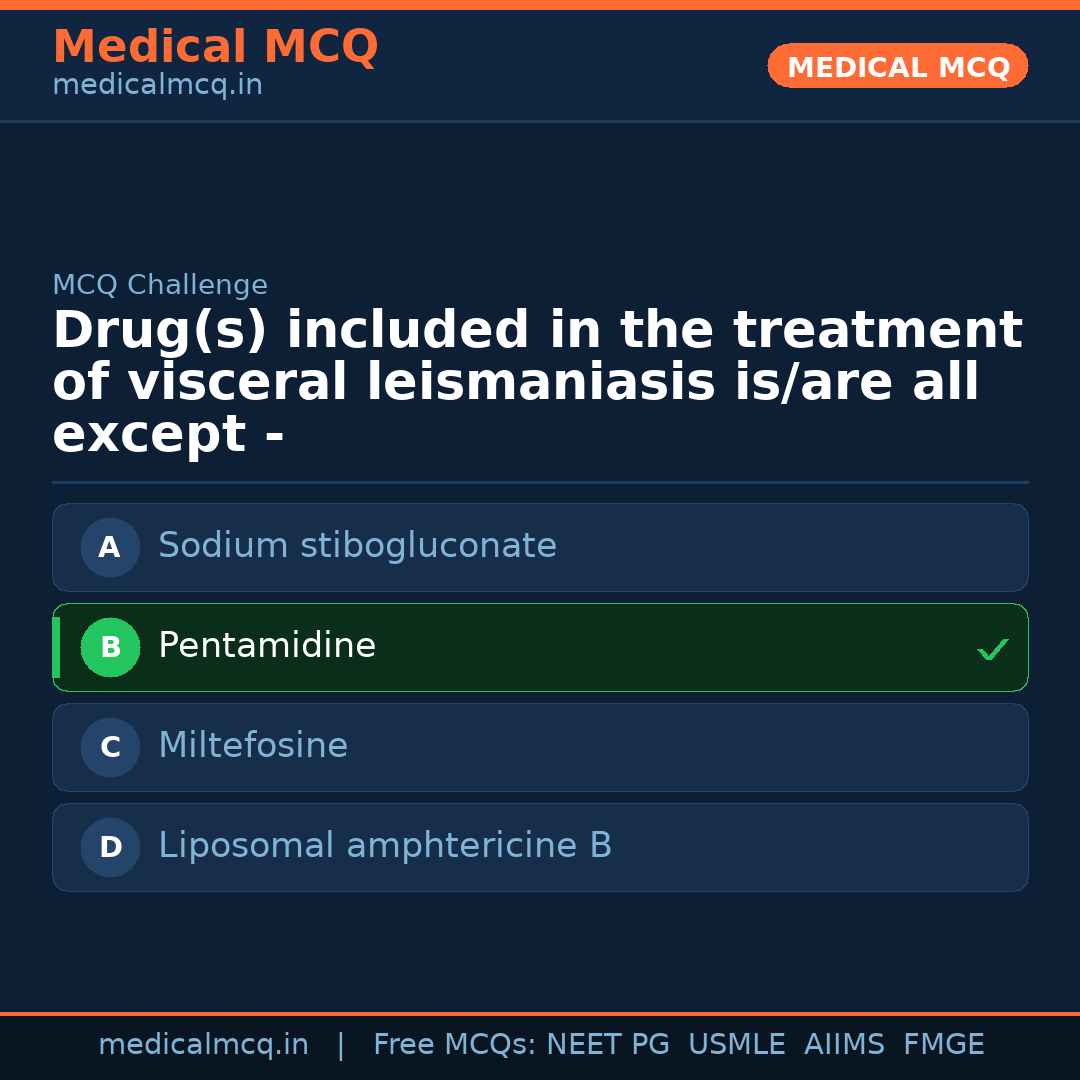Click the green B option badge
This screenshot has height=1080, width=1080.
(x=110, y=647)
